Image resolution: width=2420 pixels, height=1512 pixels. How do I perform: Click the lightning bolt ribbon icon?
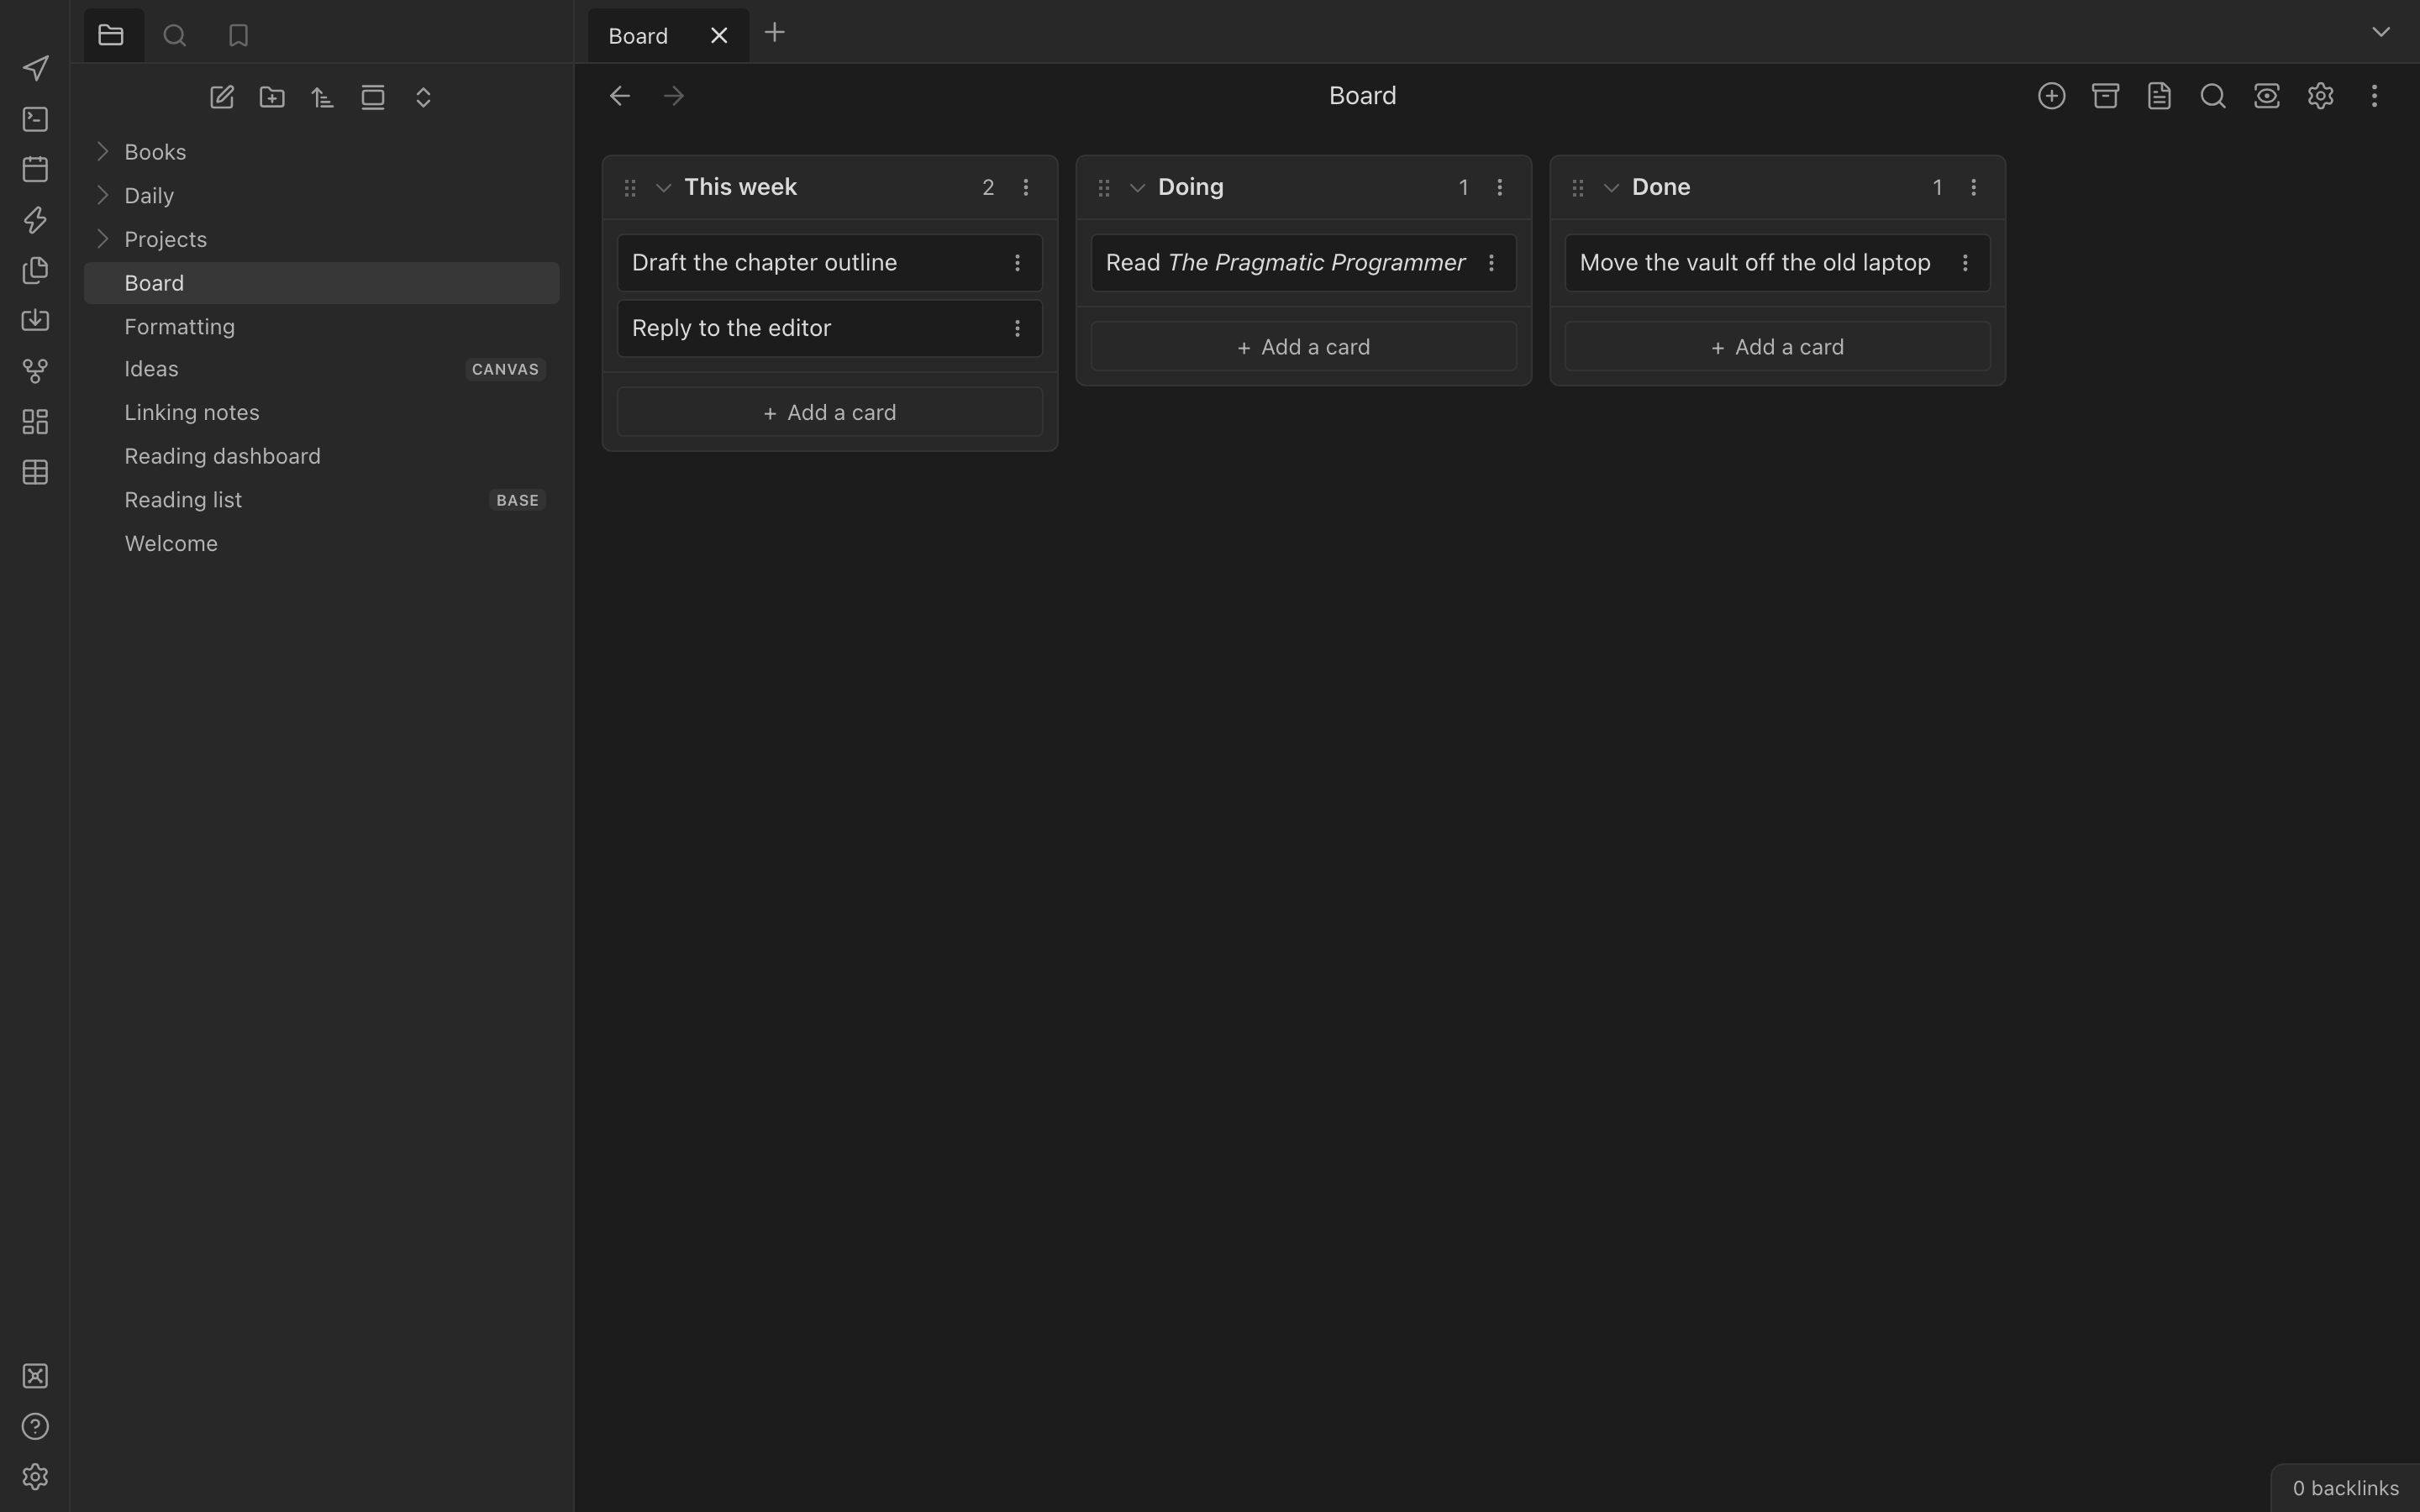click(35, 220)
